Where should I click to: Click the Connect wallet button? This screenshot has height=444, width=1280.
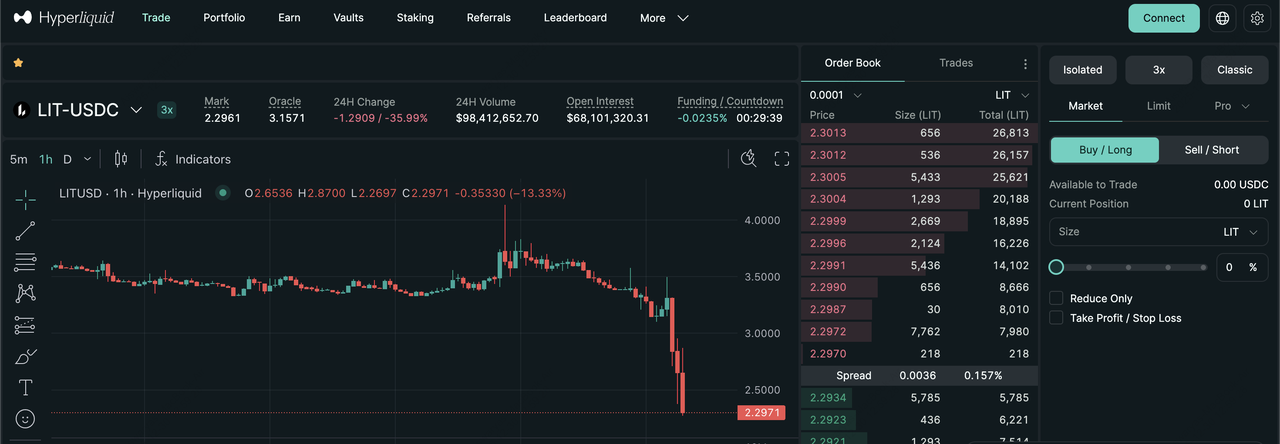pos(1164,18)
